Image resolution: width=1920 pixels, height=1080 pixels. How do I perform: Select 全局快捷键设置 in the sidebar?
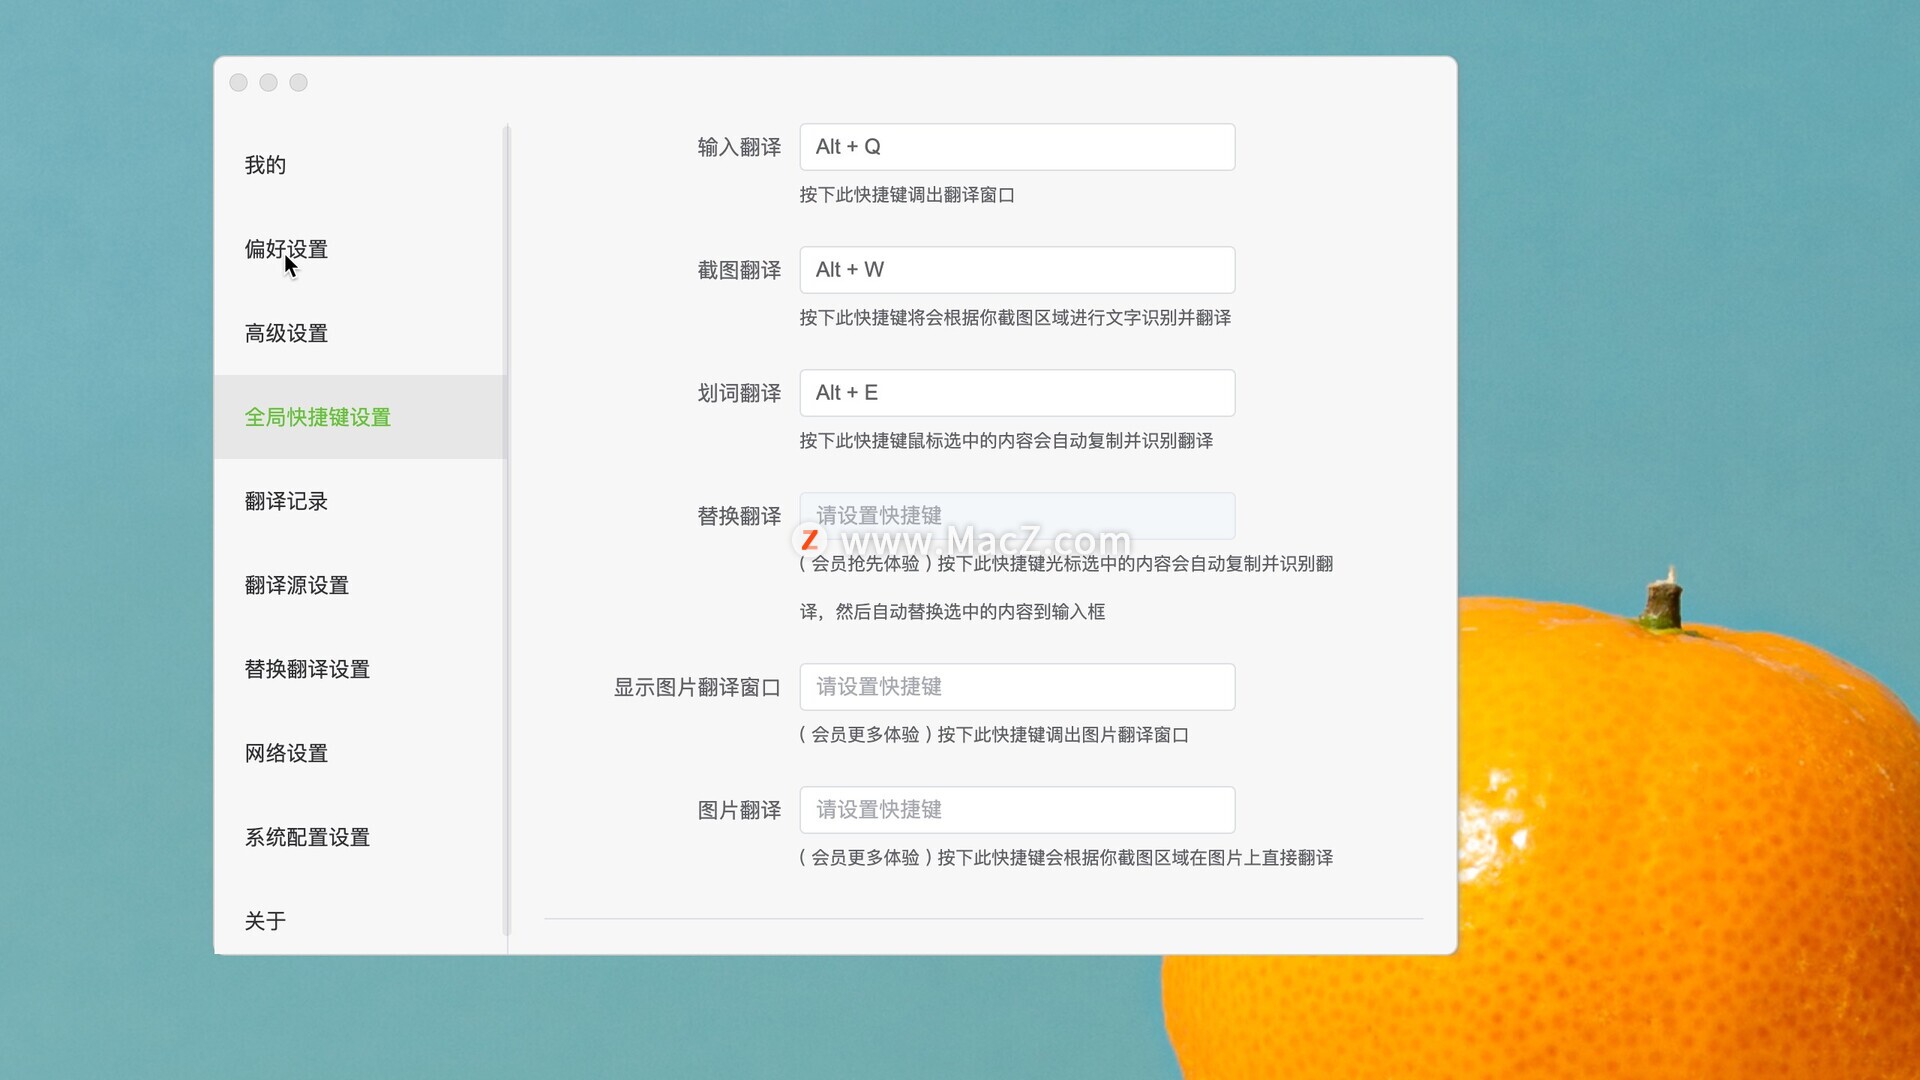click(x=360, y=417)
